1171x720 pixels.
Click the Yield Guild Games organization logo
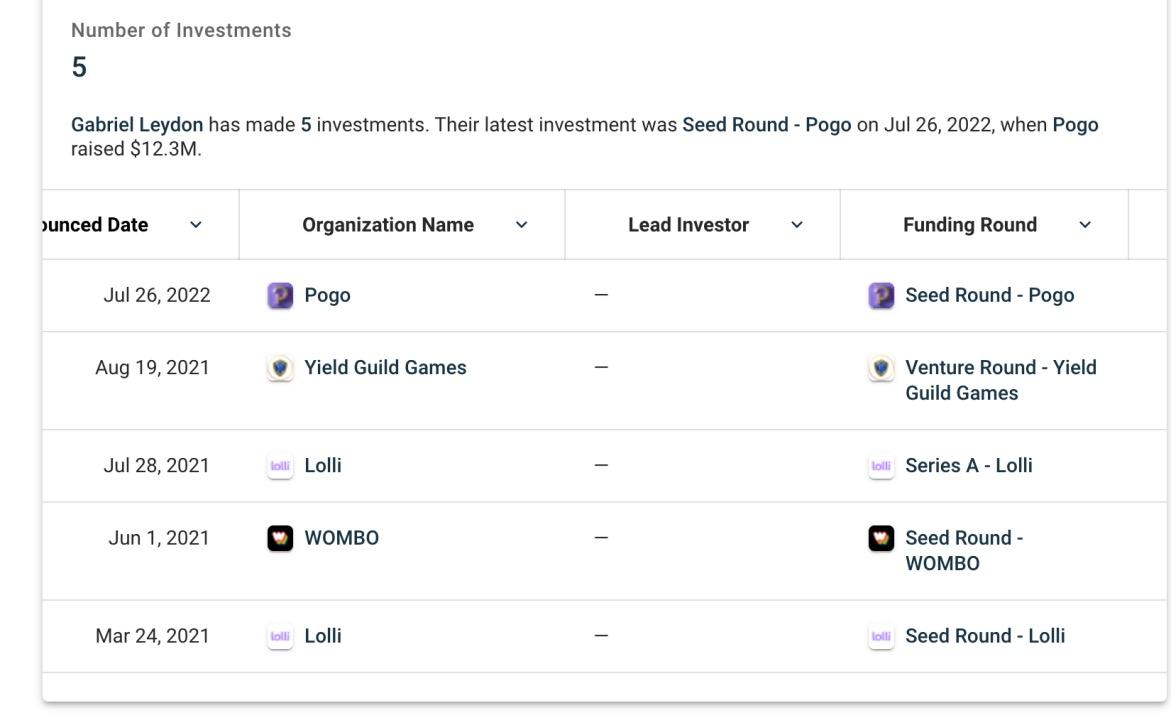tap(280, 368)
